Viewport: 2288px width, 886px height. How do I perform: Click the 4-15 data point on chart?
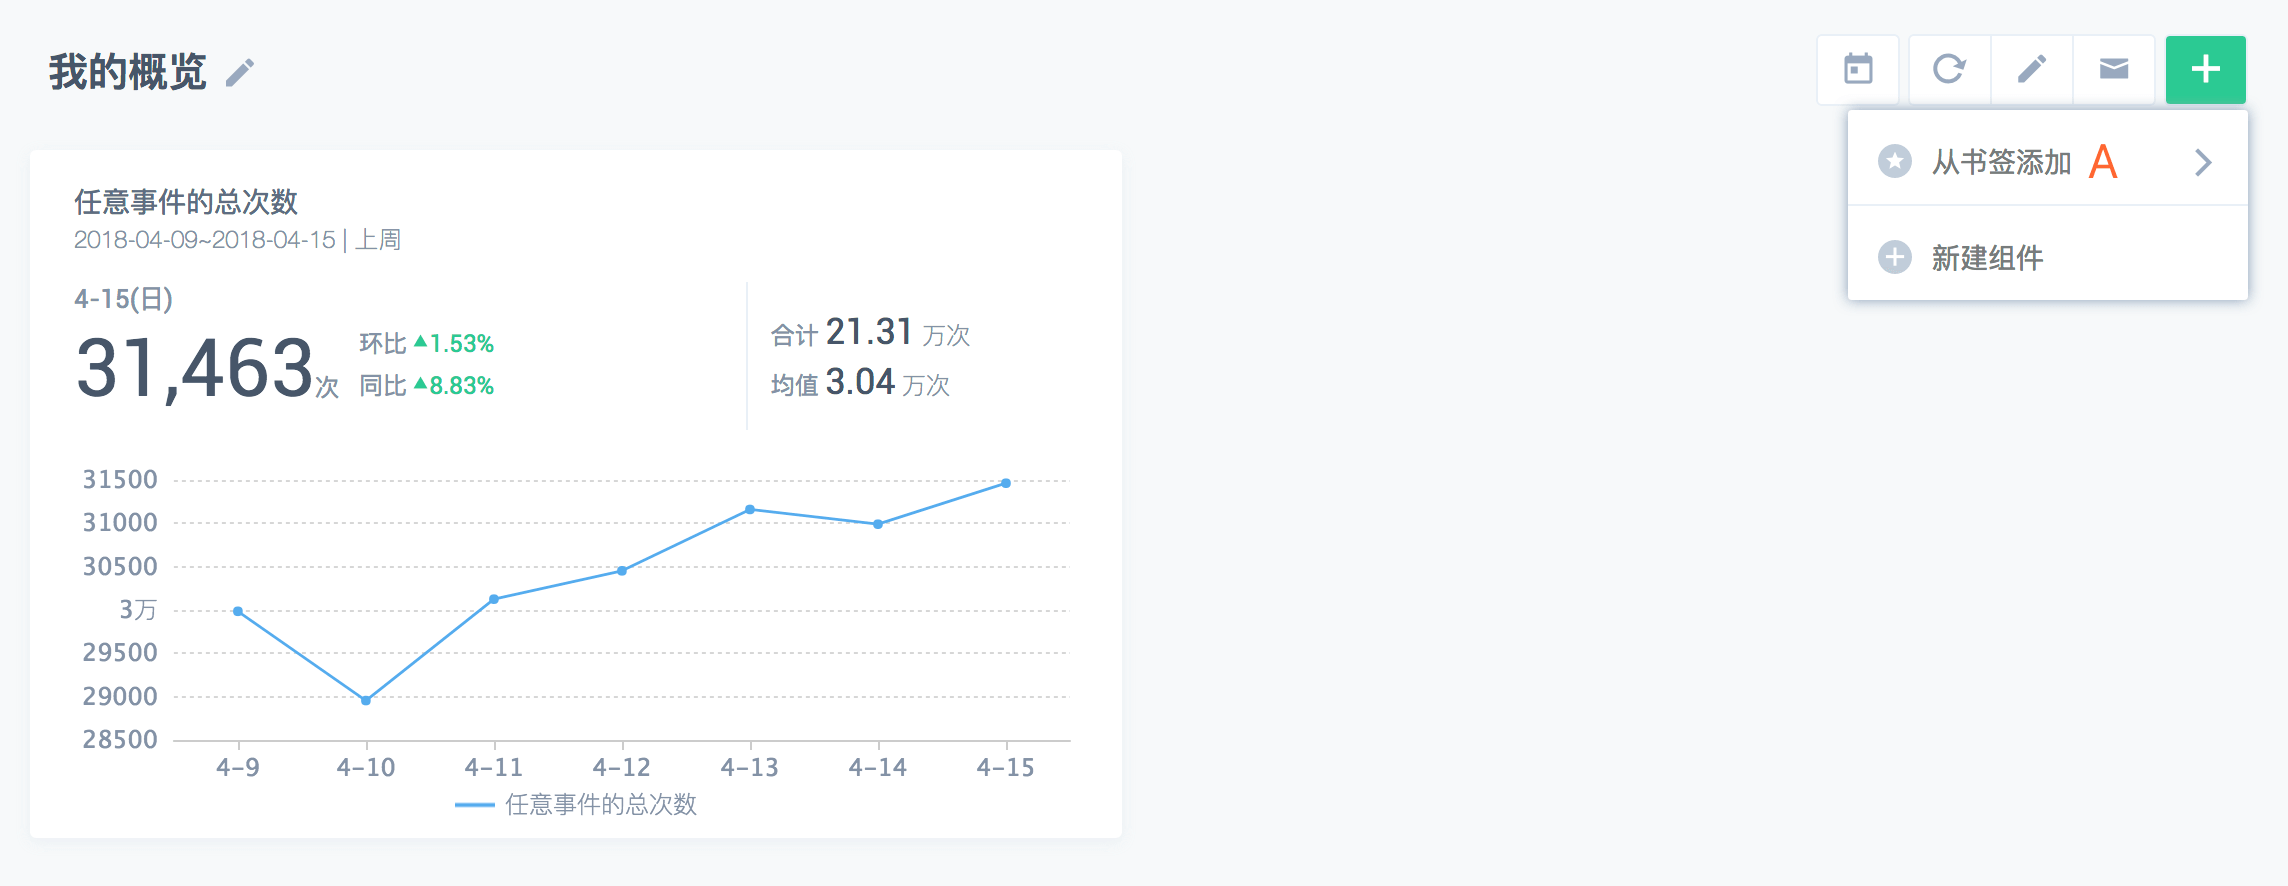click(x=1006, y=483)
